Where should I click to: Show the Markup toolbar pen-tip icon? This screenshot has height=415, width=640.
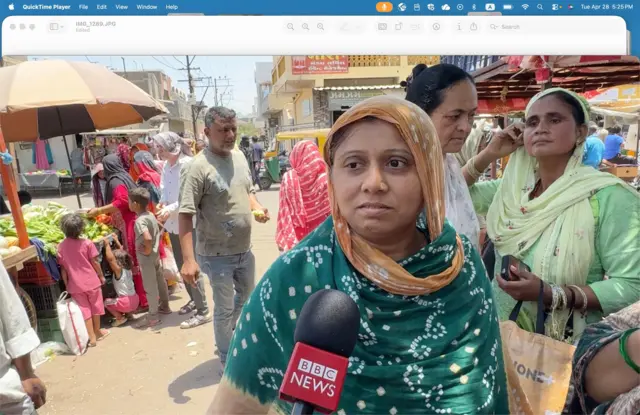(436, 26)
